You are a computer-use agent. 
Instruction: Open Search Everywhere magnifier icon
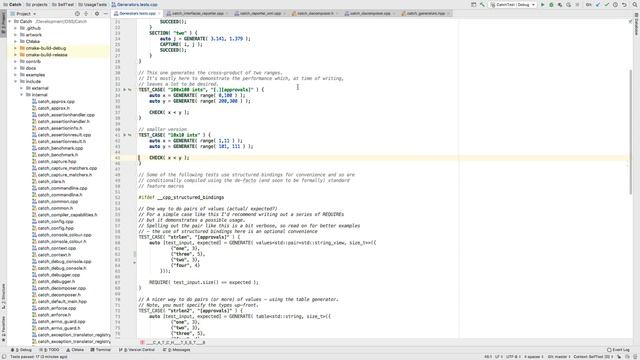(x=634, y=4)
